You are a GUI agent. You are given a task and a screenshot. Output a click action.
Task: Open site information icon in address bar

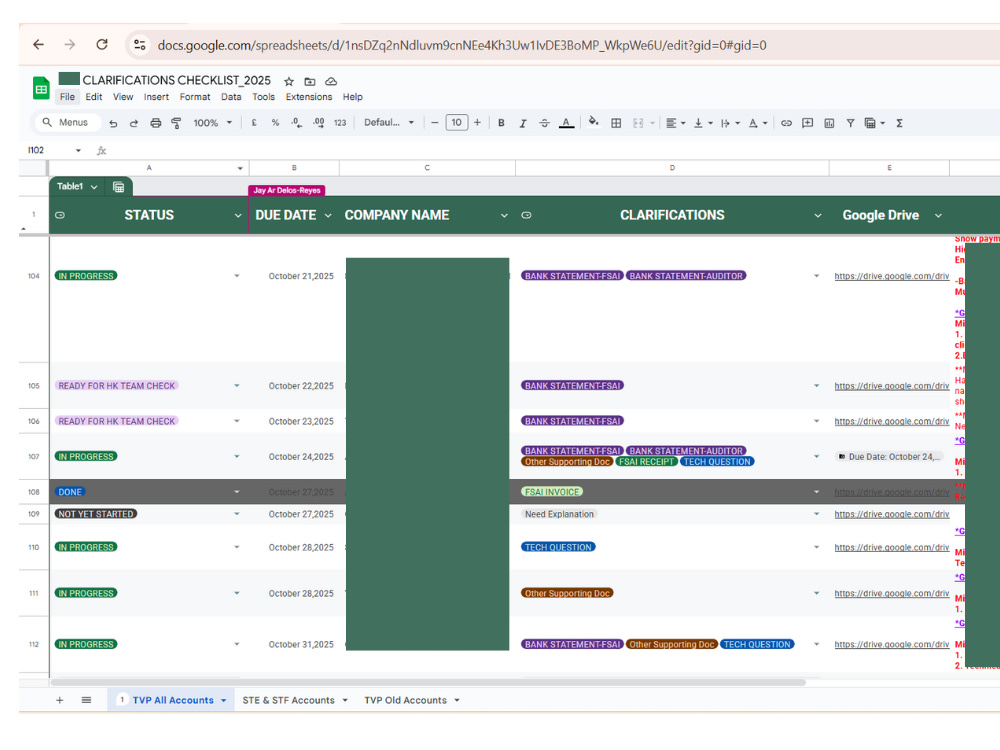[140, 45]
